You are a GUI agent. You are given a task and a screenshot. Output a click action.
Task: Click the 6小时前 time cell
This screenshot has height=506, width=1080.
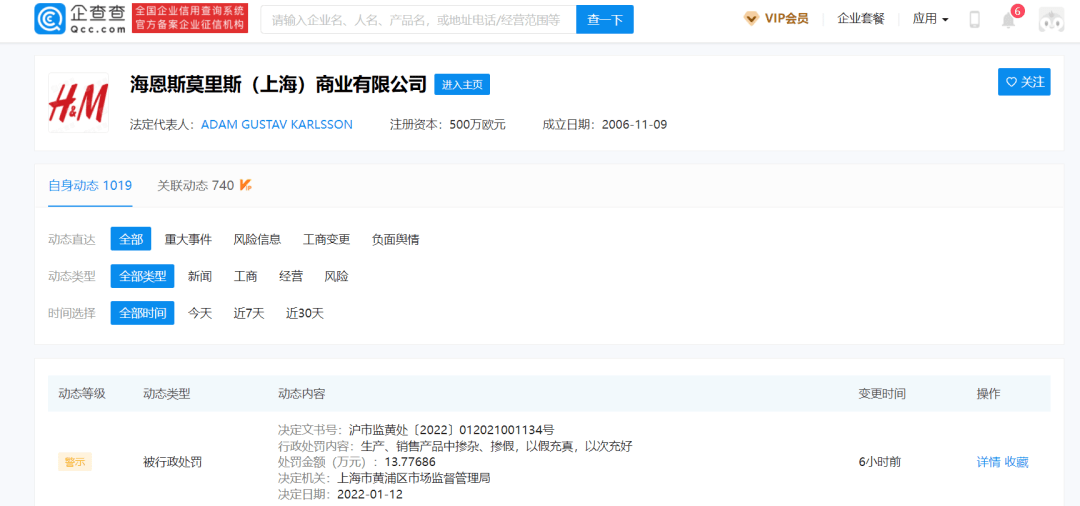[x=880, y=462]
